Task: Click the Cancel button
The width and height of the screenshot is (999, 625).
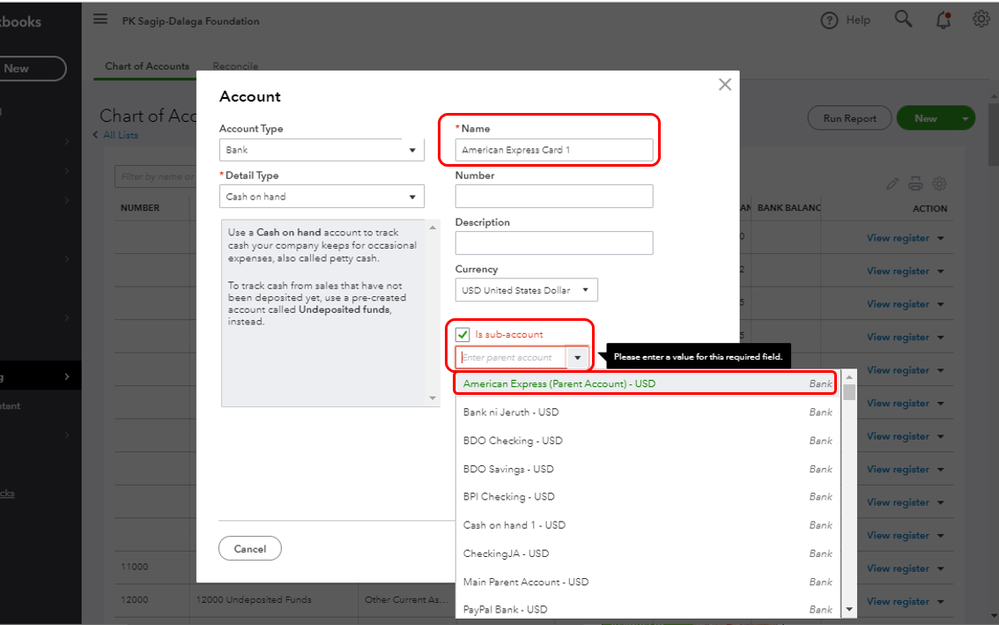Action: click(250, 548)
